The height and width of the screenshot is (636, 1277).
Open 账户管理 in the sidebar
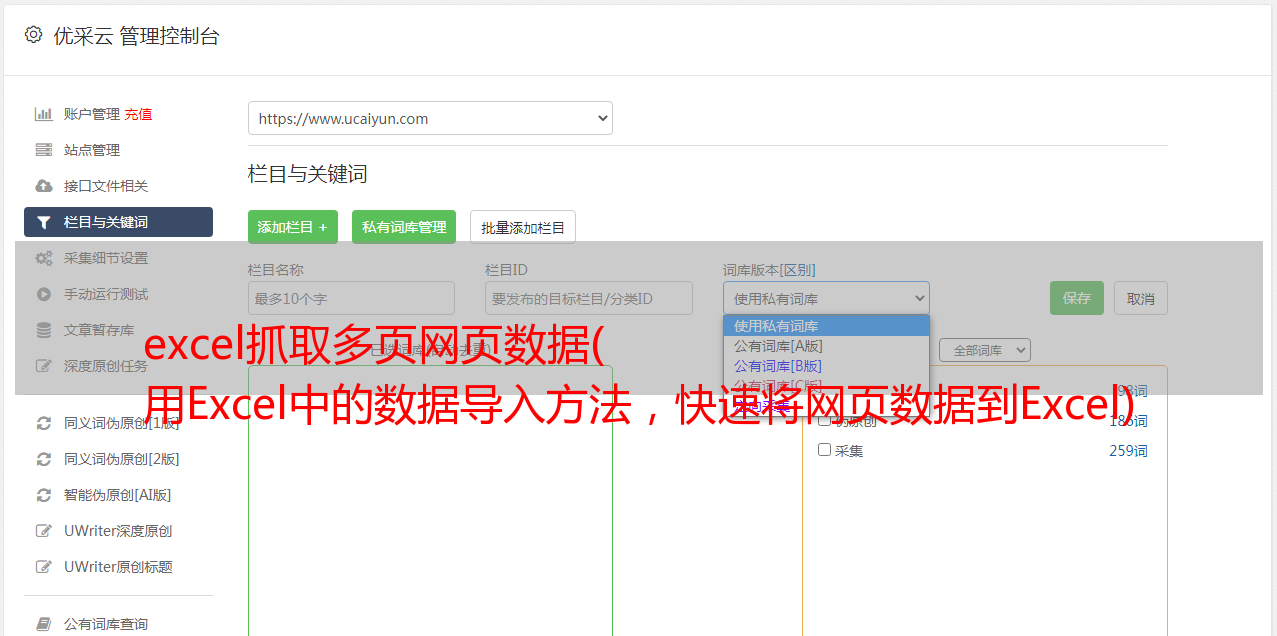pyautogui.click(x=92, y=114)
